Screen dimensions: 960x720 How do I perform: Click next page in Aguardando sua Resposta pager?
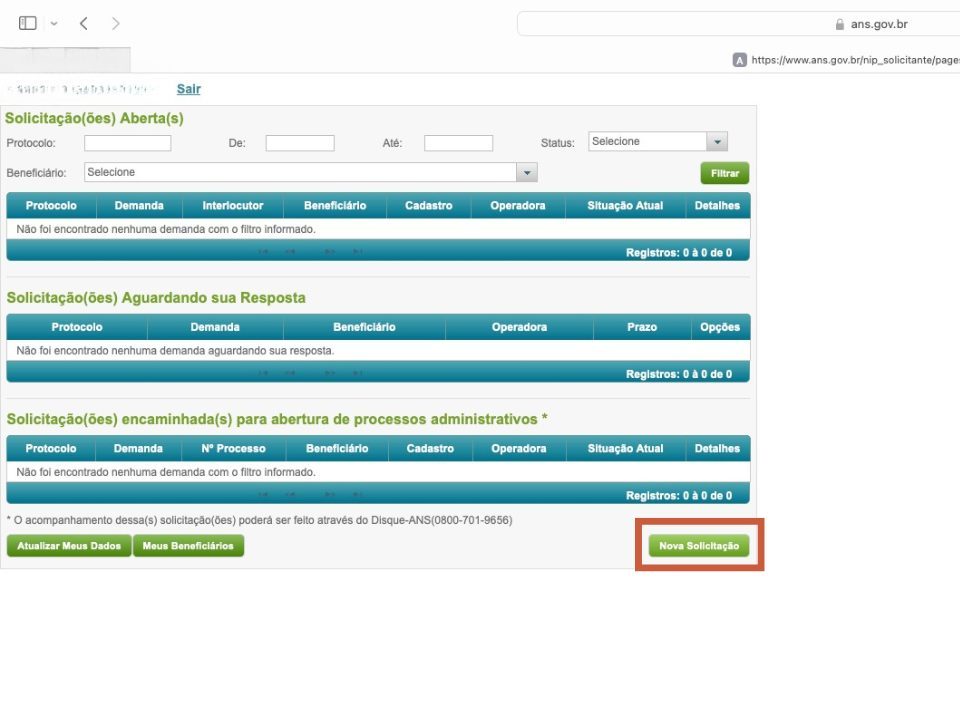click(x=330, y=374)
